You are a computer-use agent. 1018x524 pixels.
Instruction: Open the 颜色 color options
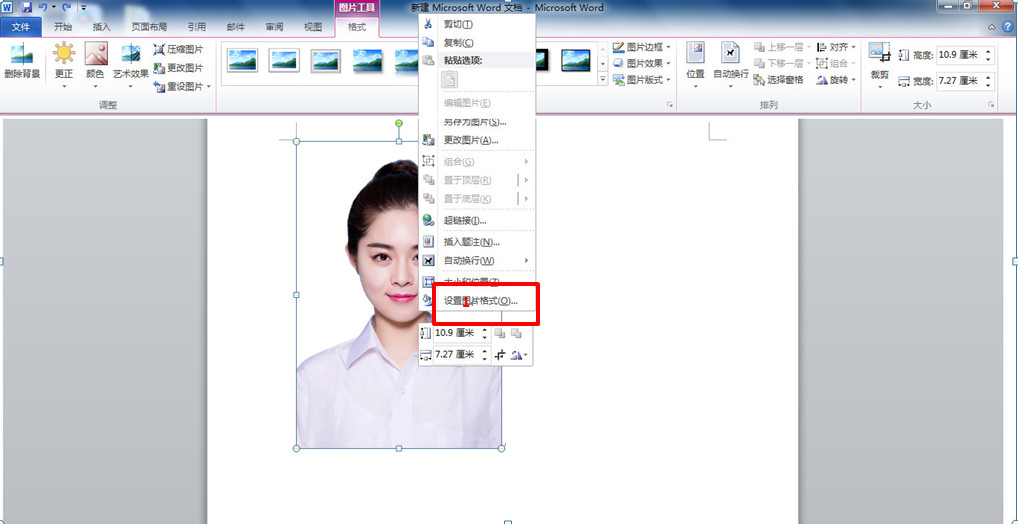pos(95,65)
